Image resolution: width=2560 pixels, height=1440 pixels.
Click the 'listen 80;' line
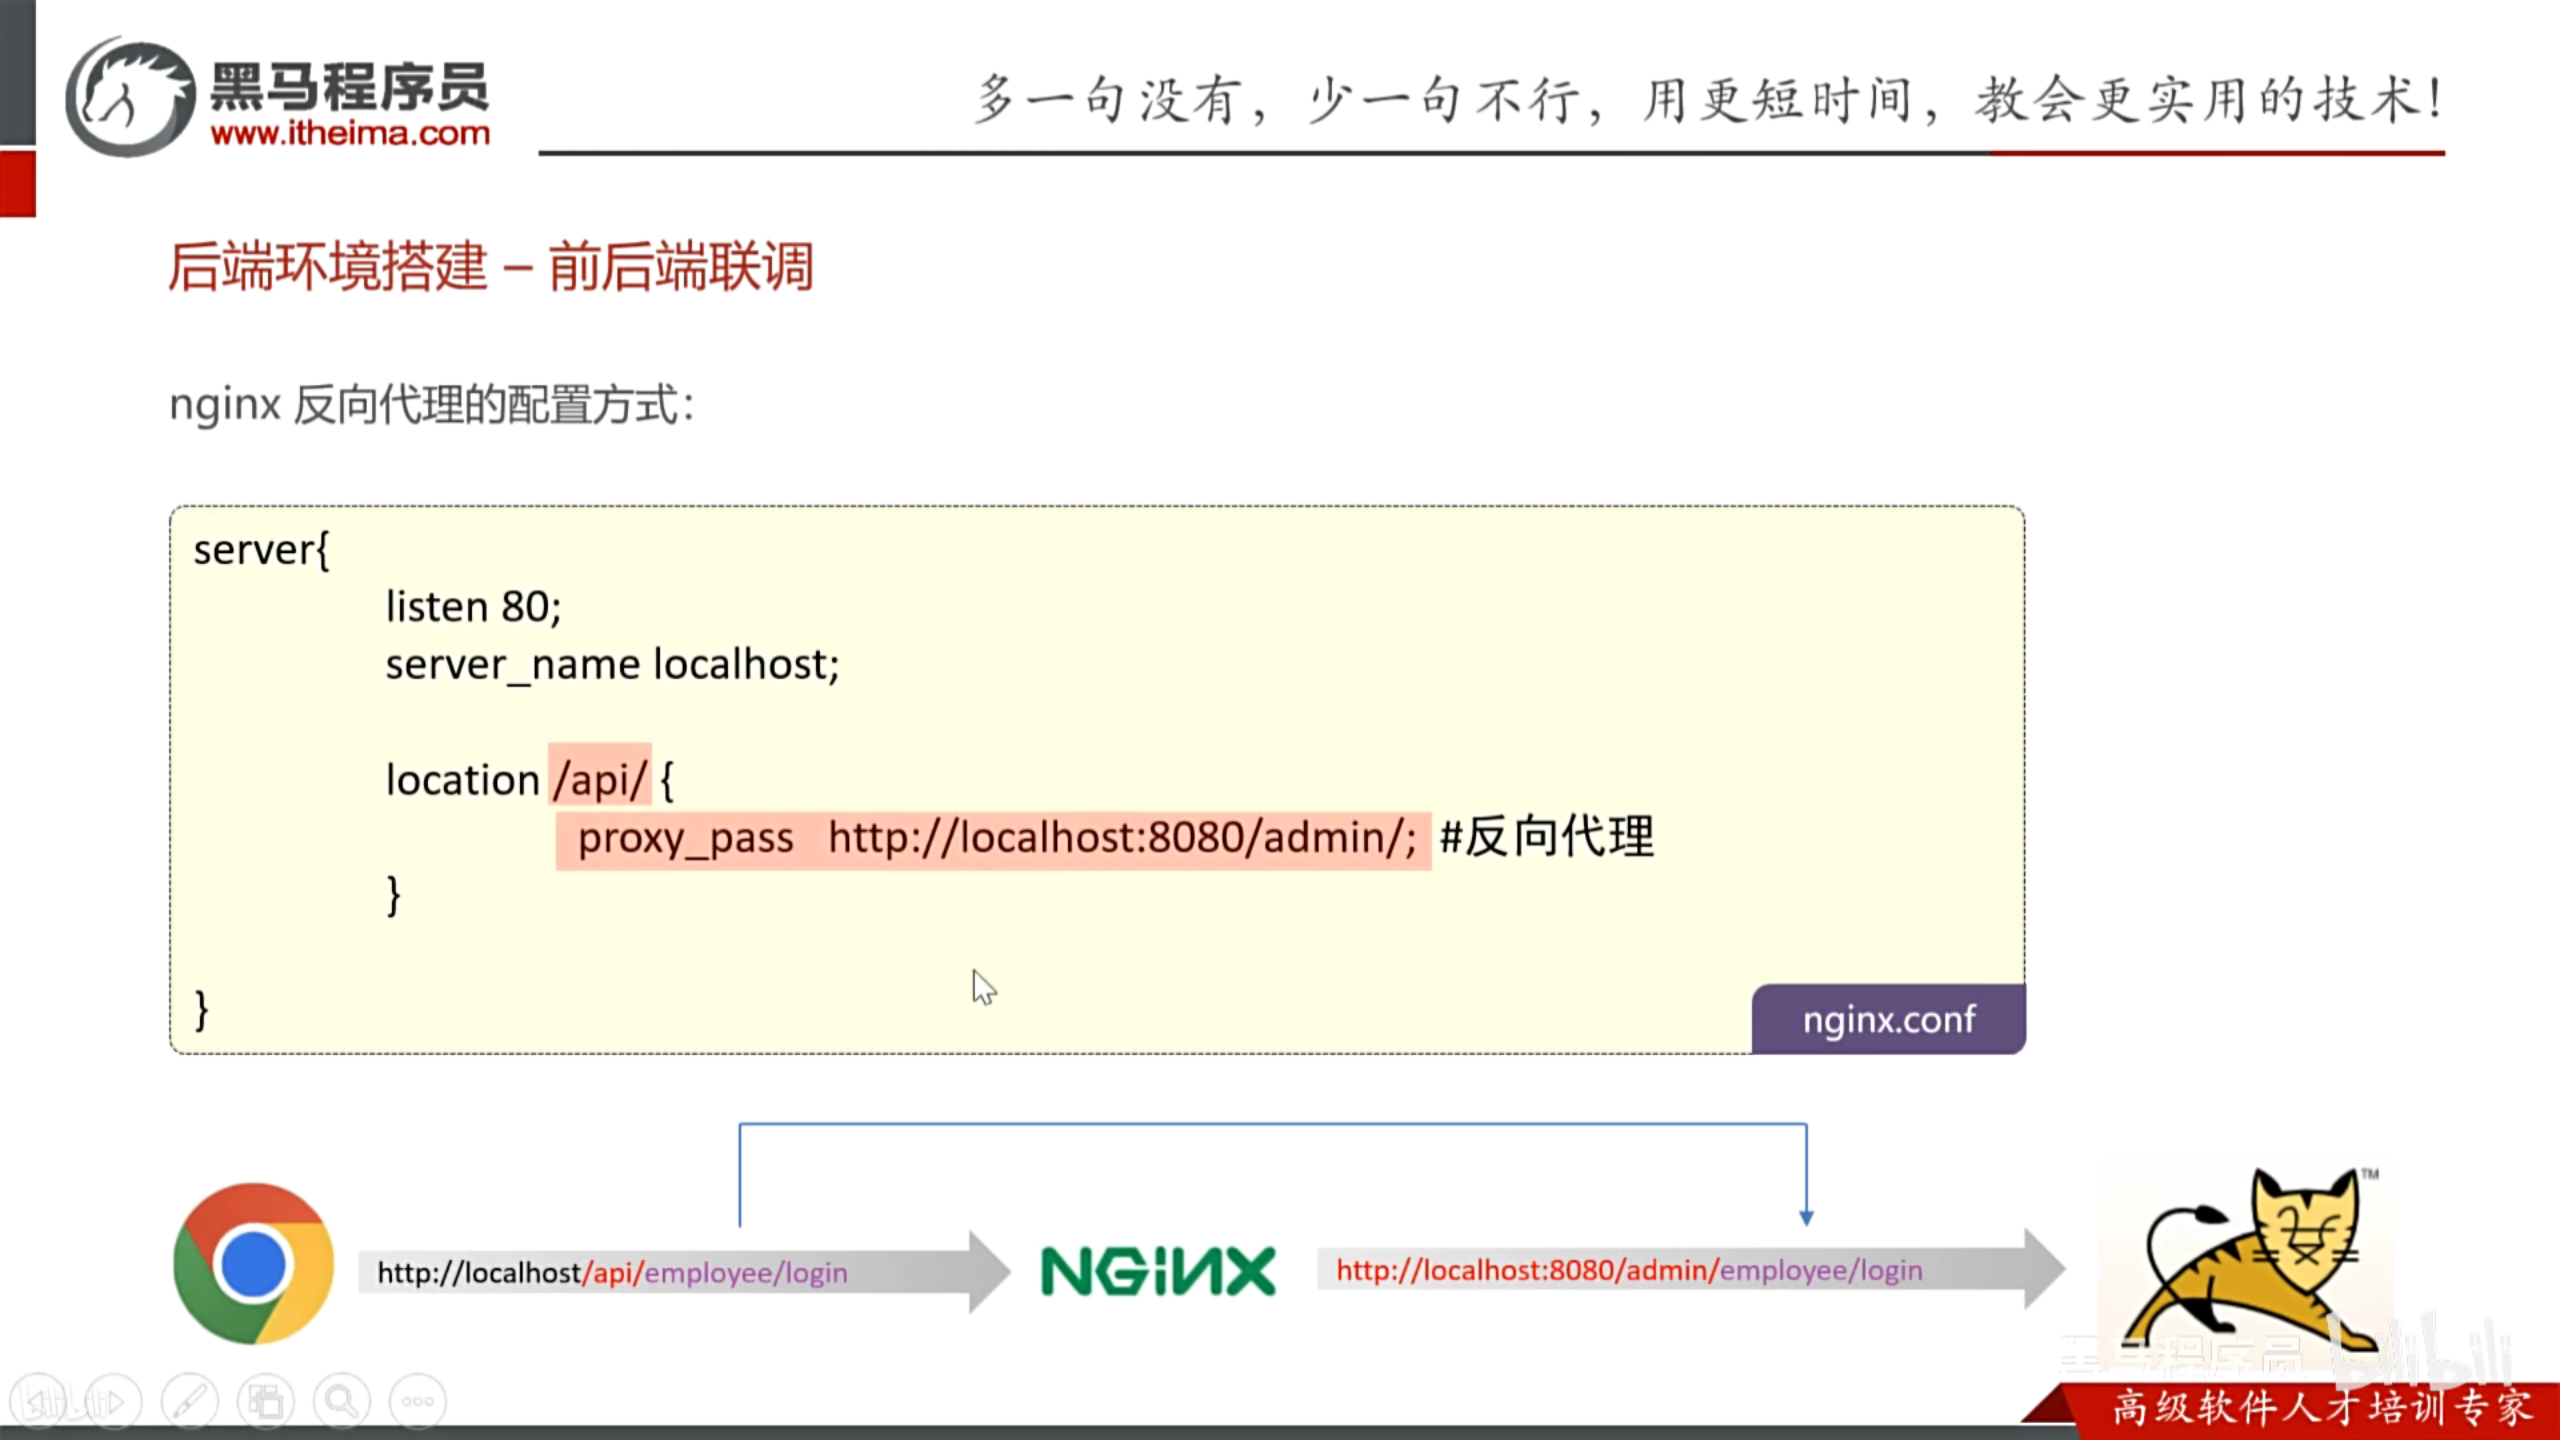click(474, 607)
